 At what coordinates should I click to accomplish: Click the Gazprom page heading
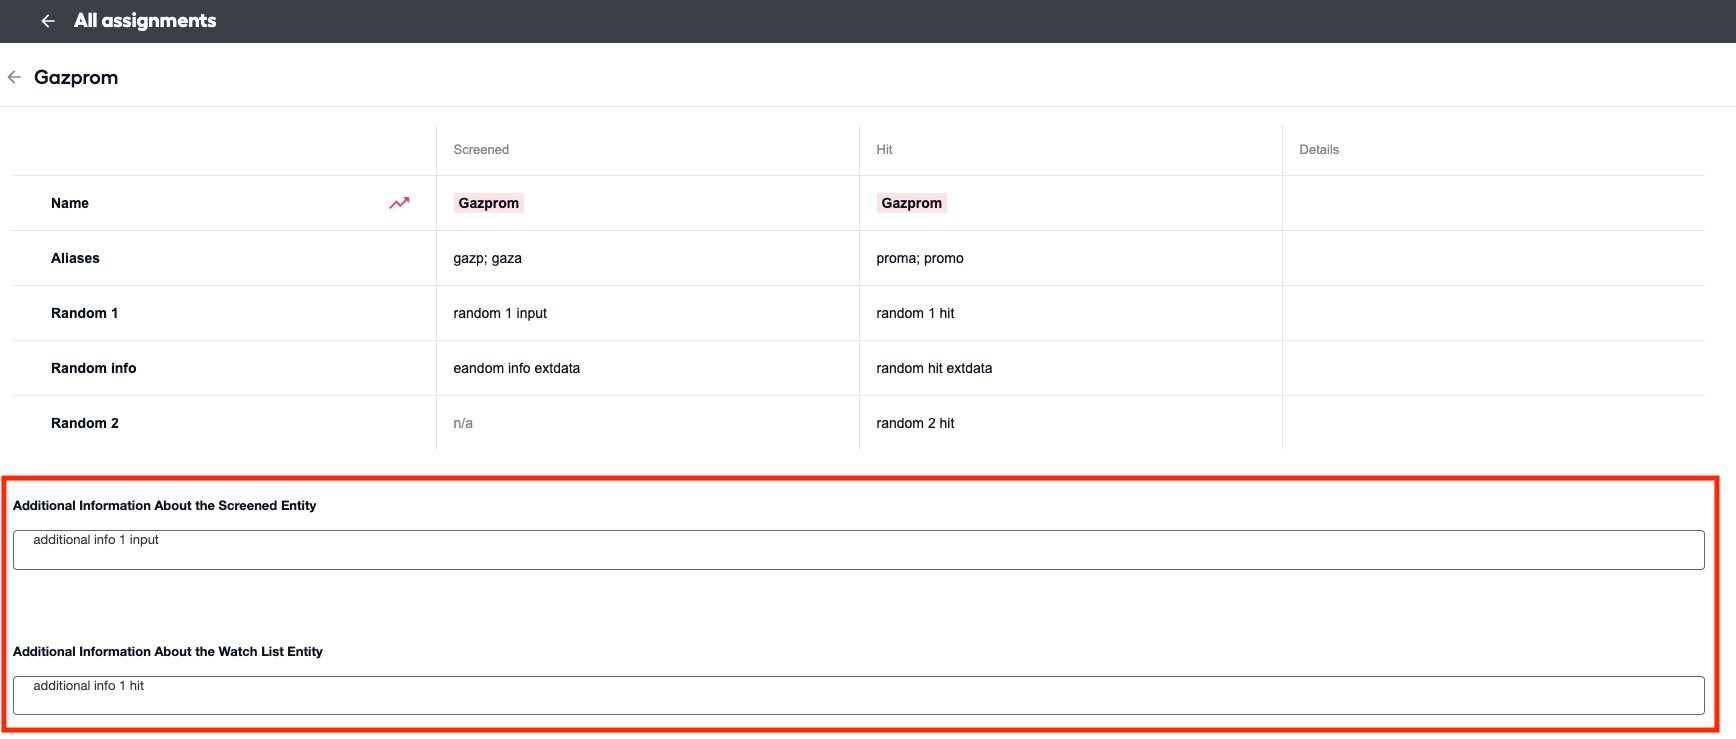click(x=76, y=77)
